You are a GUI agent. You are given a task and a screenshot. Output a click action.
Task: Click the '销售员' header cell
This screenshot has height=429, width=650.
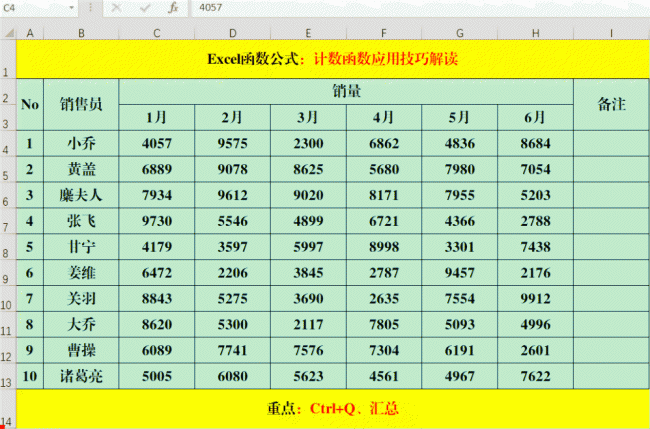pyautogui.click(x=81, y=104)
